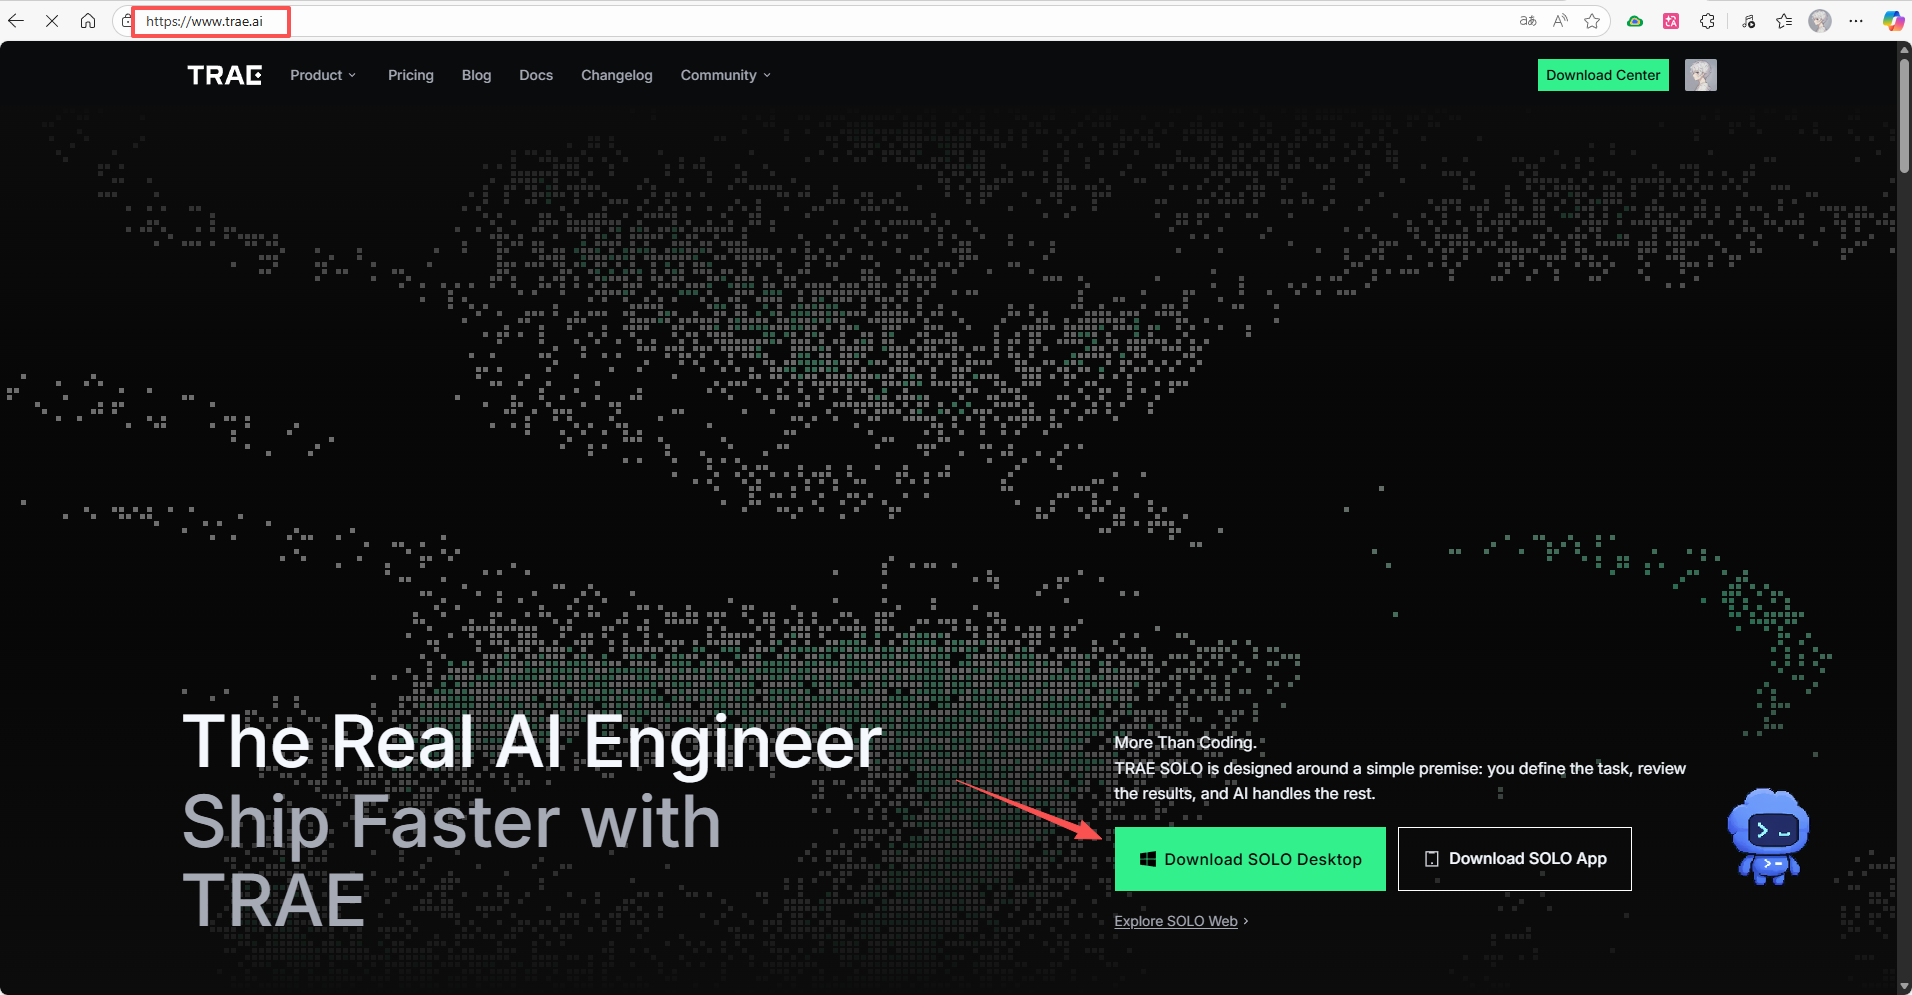Click the vertical page scrollbar thumb
Viewport: 1912px width, 995px height.
(x=1904, y=115)
